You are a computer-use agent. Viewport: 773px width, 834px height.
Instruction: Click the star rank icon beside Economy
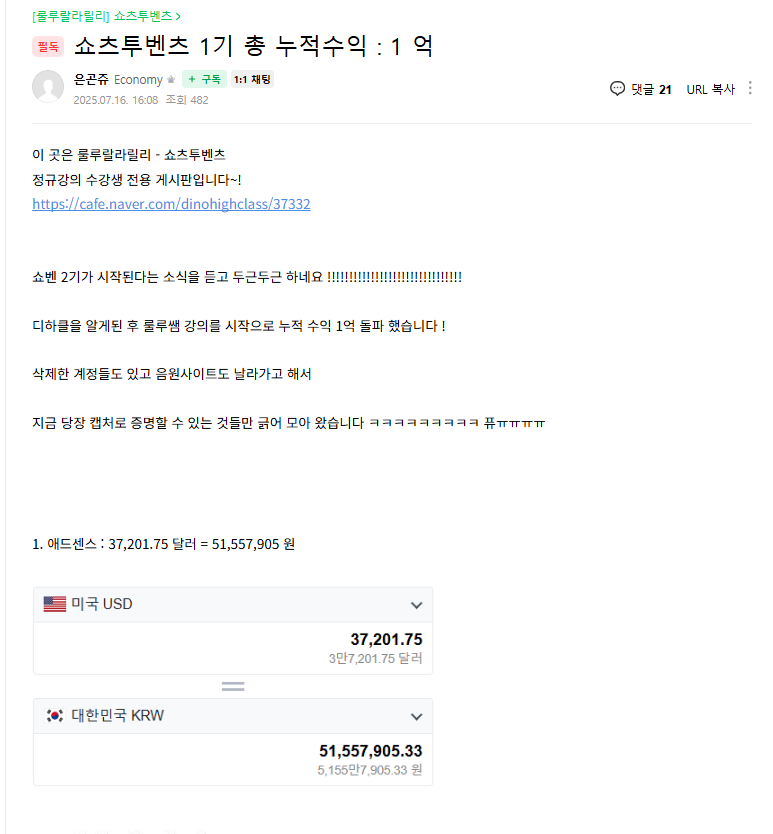[x=171, y=80]
